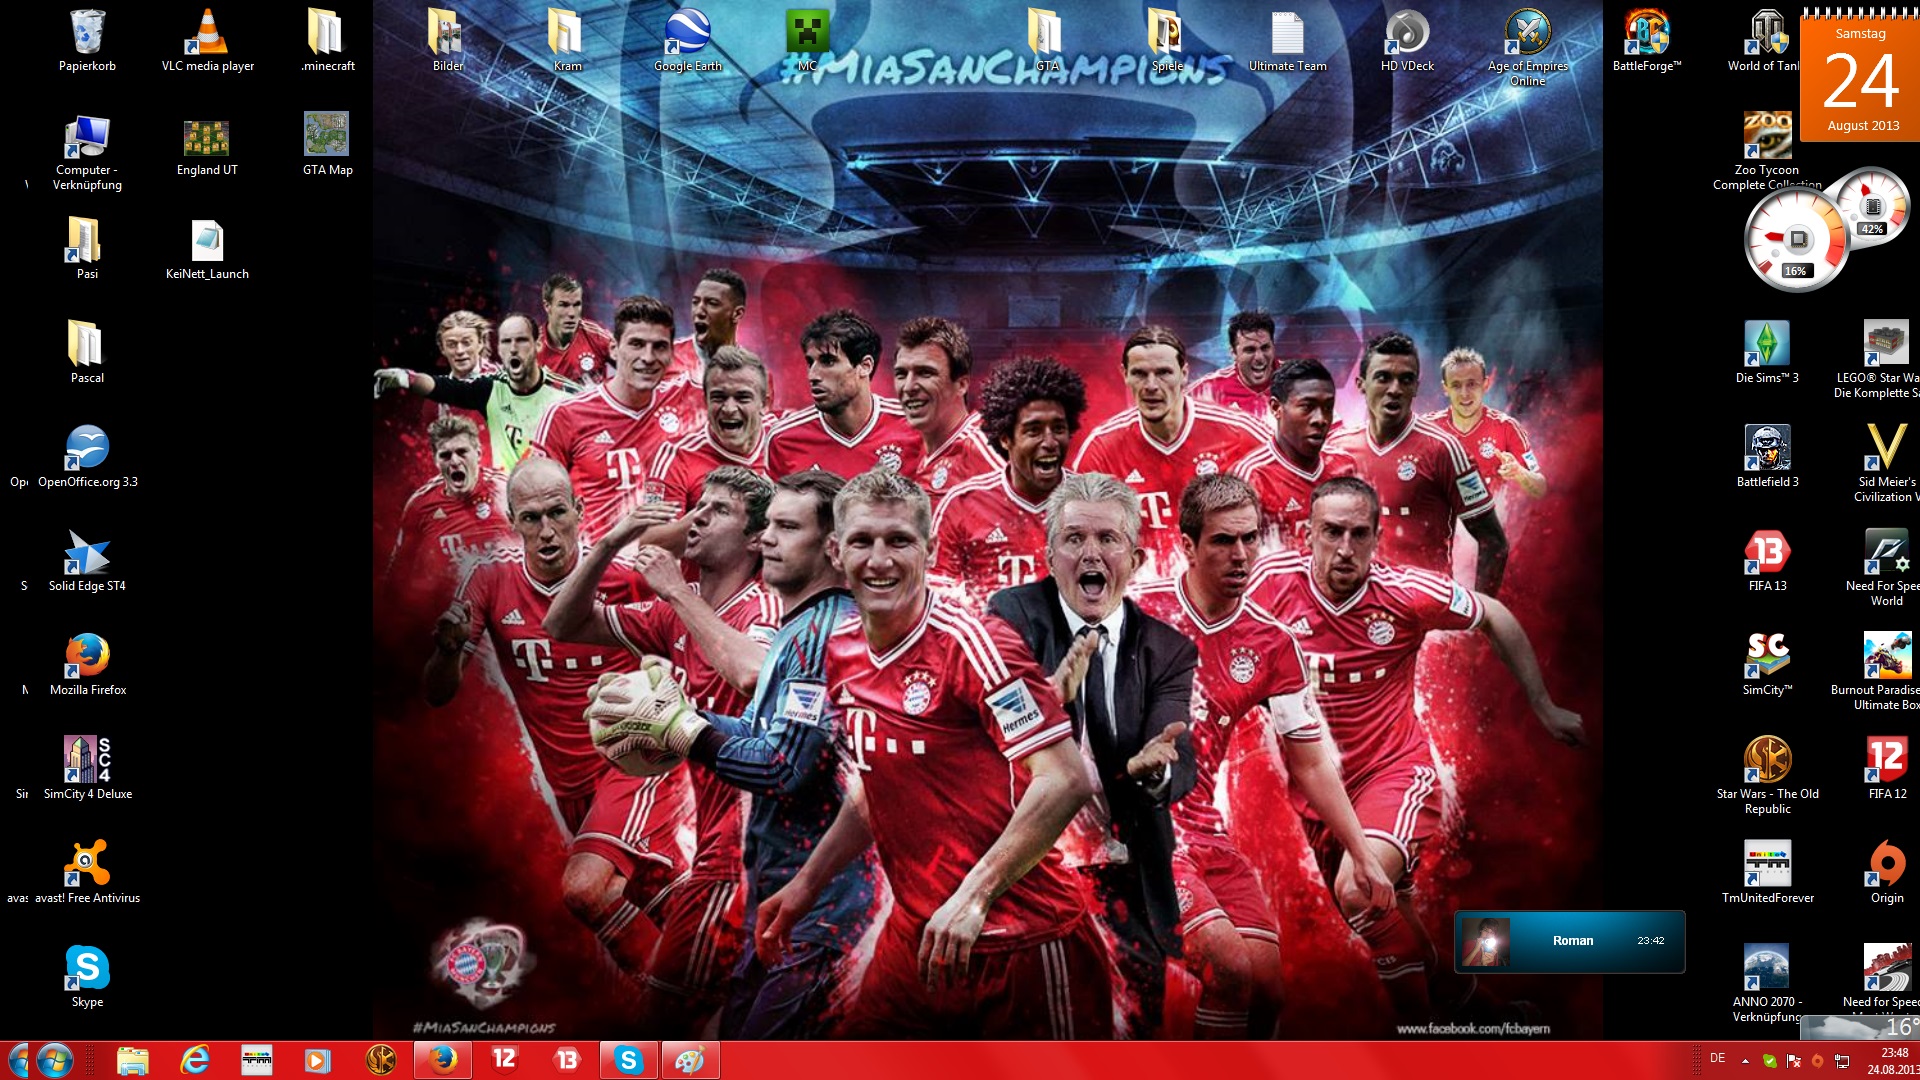Launch Die Sims 3 shortcut

[1767, 345]
